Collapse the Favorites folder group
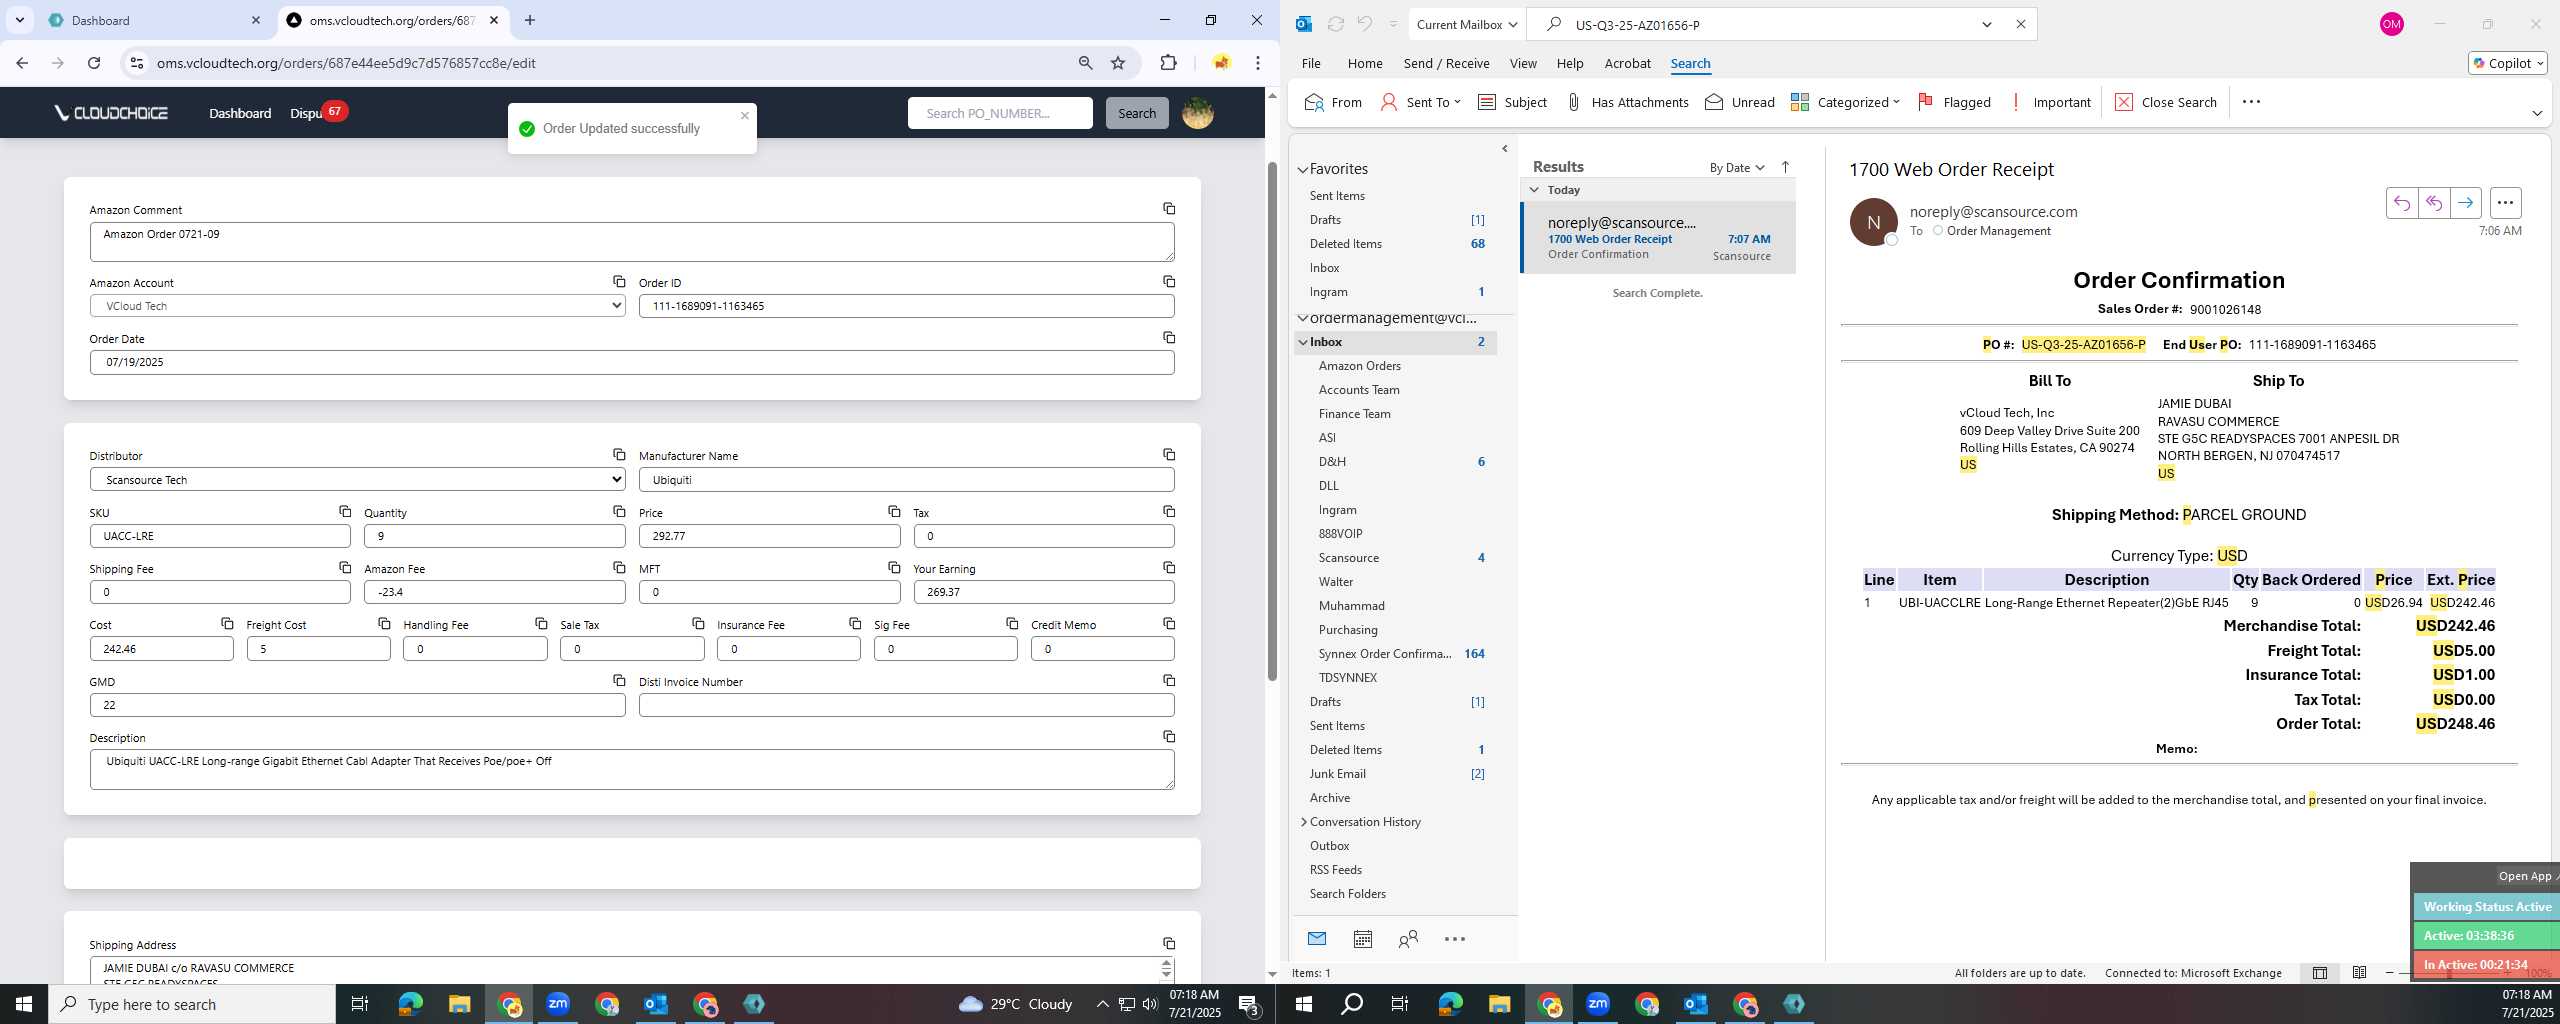 (1302, 169)
